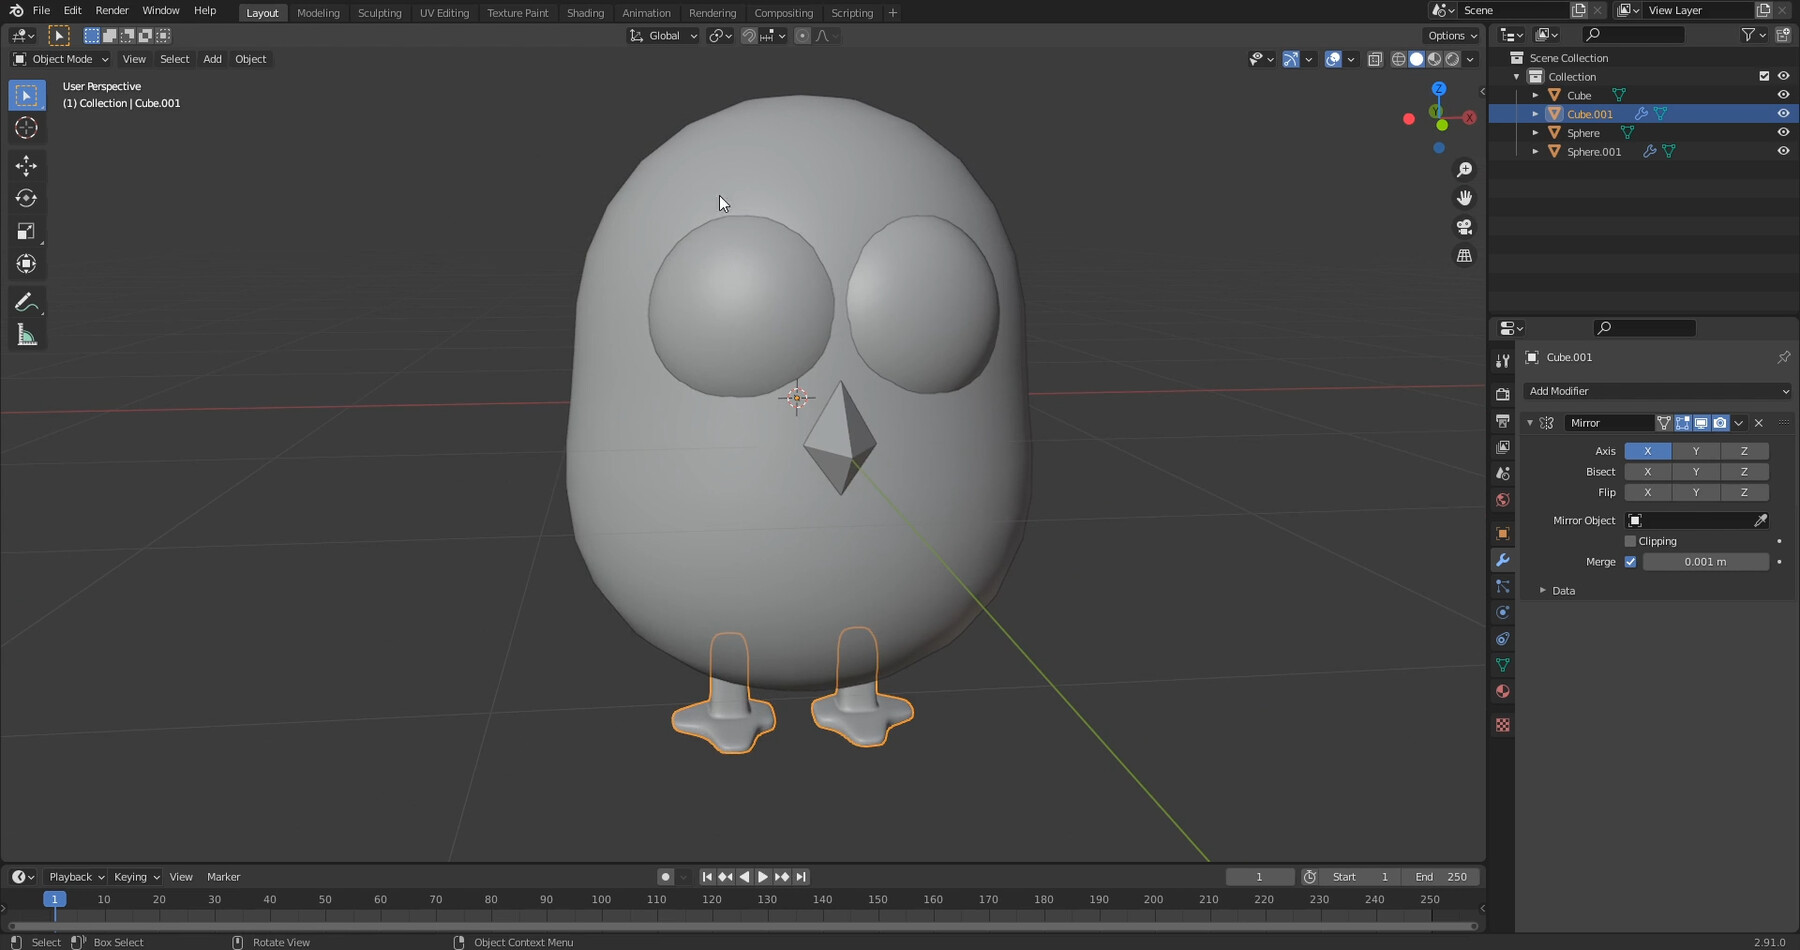Switch to the Shading workspace tab
Viewport: 1800px width, 950px height.
tap(585, 13)
